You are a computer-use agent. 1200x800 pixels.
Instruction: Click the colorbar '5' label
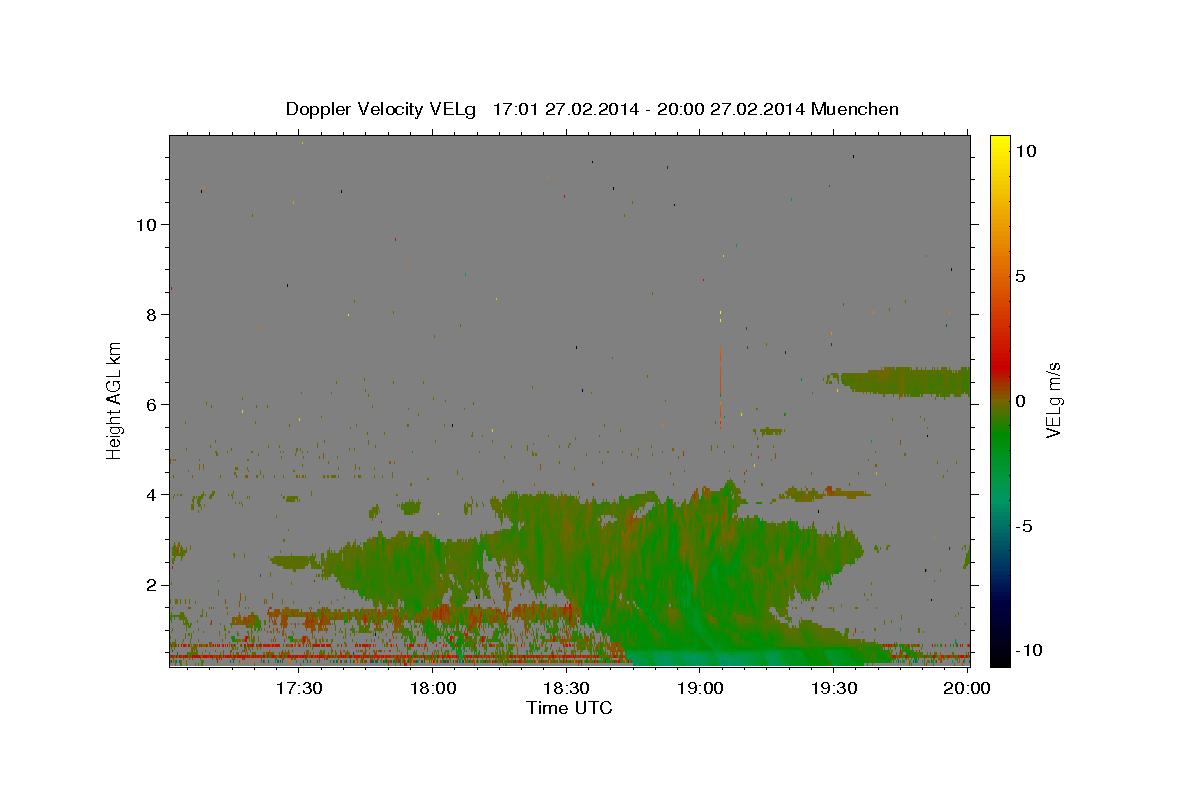click(x=1020, y=276)
